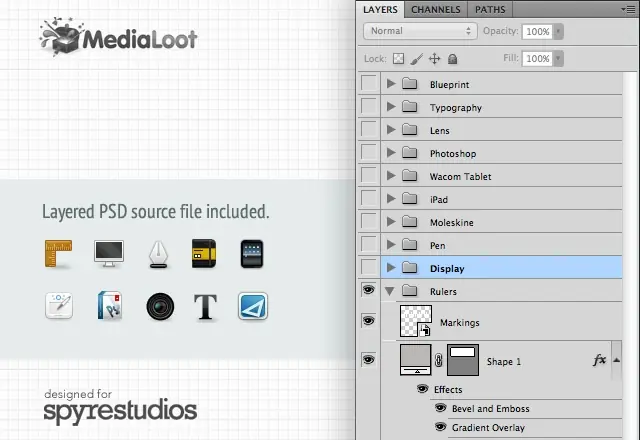Click the Display folder icon

(x=409, y=268)
